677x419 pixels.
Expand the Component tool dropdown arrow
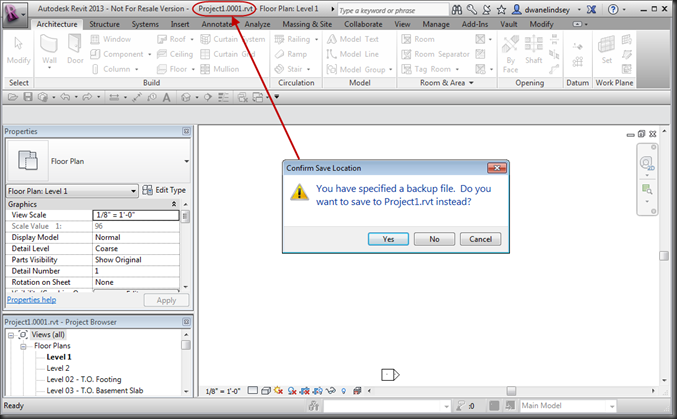pyautogui.click(x=150, y=54)
